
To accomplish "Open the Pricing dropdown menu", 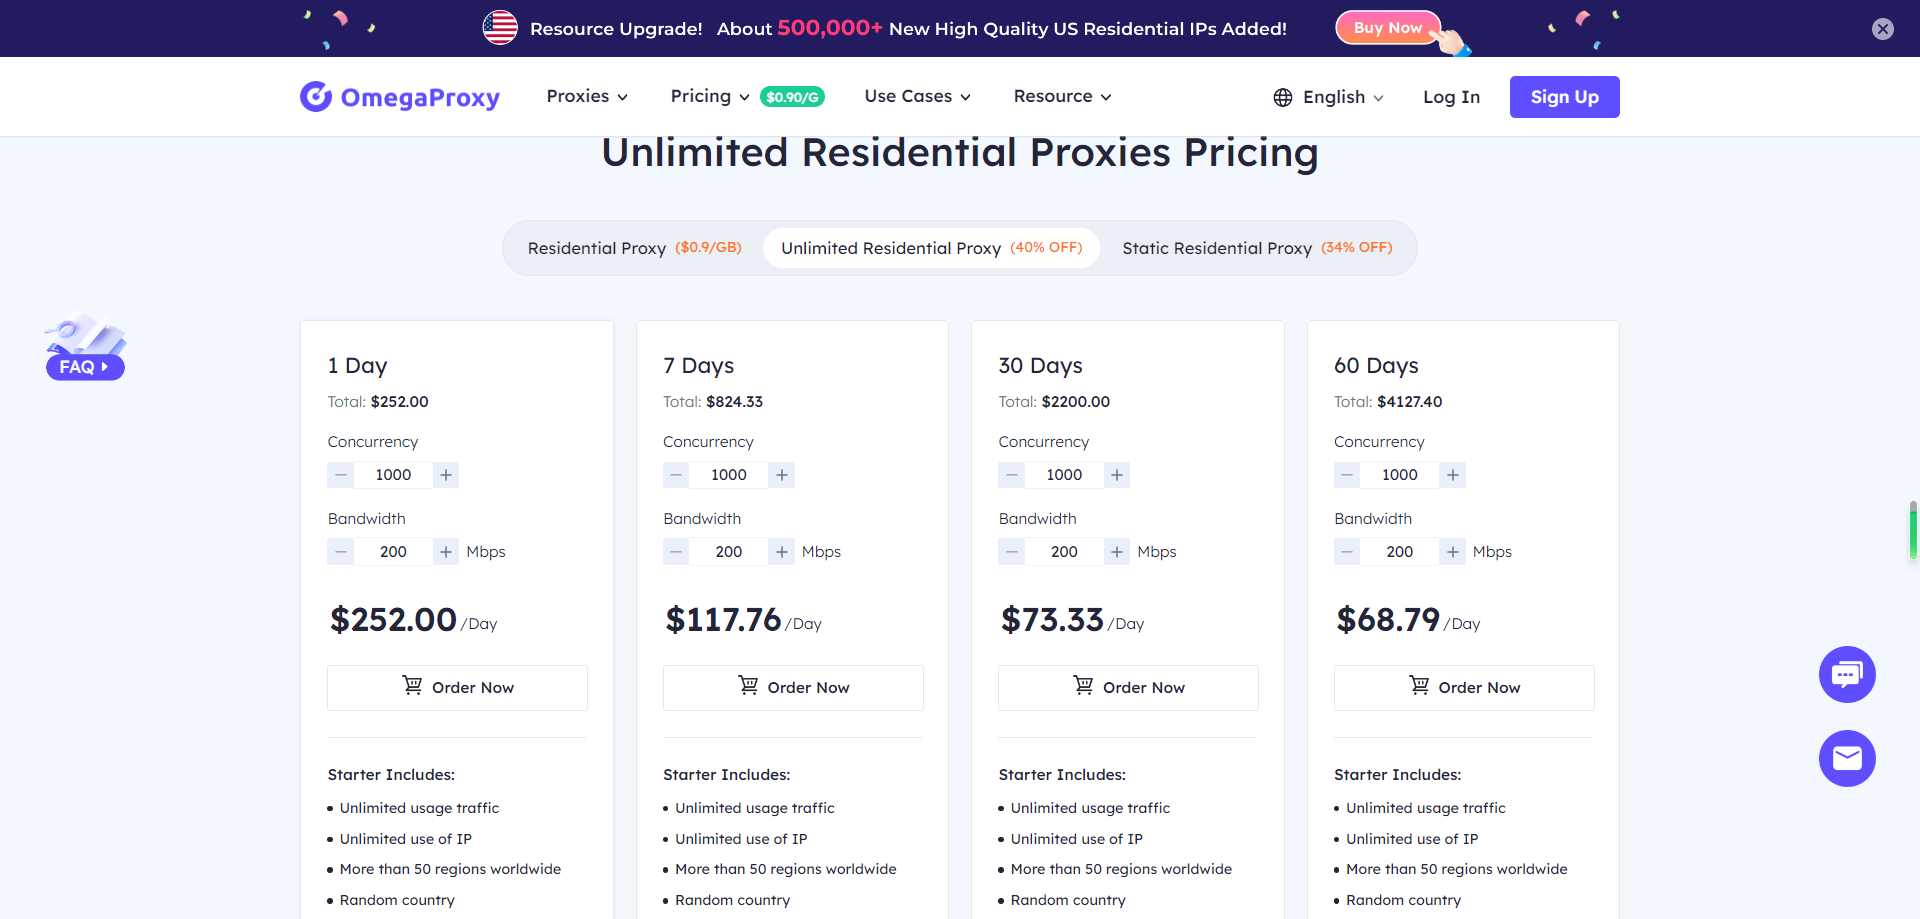I will (x=709, y=97).
